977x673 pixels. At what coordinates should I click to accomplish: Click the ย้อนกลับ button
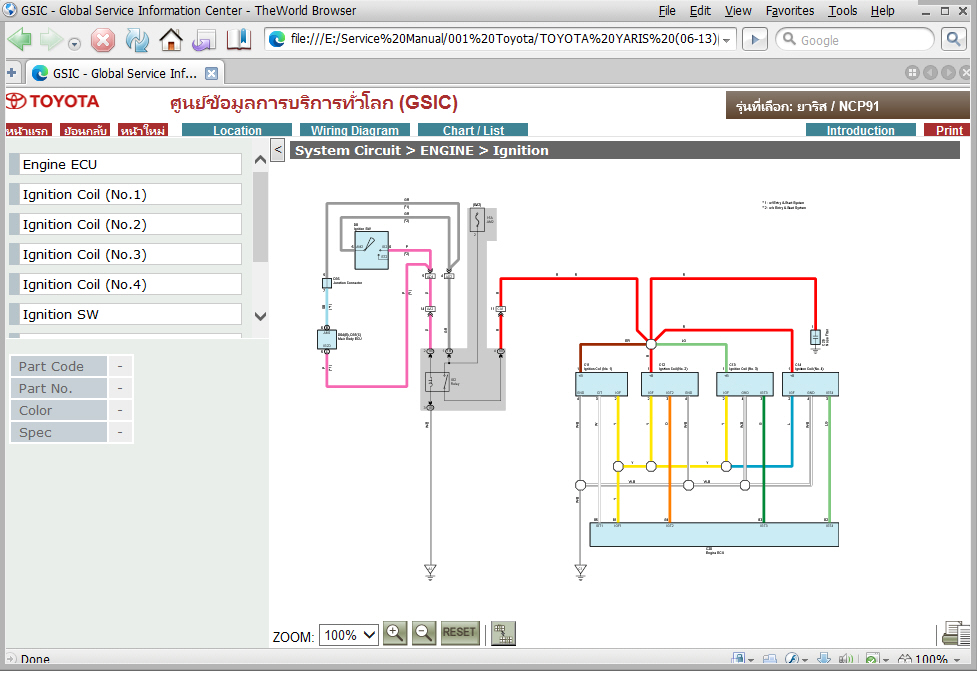(85, 130)
